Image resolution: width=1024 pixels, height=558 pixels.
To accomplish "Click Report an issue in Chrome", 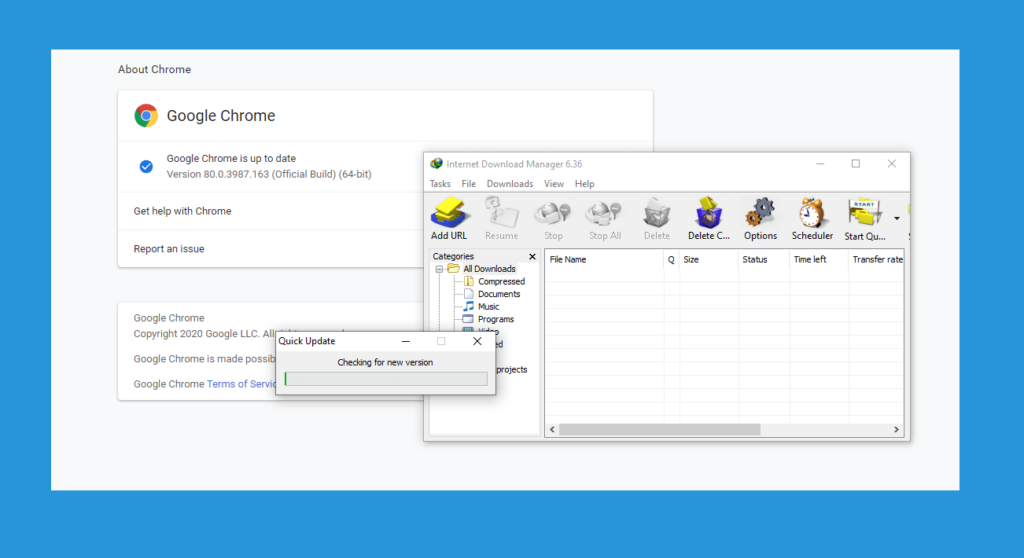I will [x=169, y=249].
